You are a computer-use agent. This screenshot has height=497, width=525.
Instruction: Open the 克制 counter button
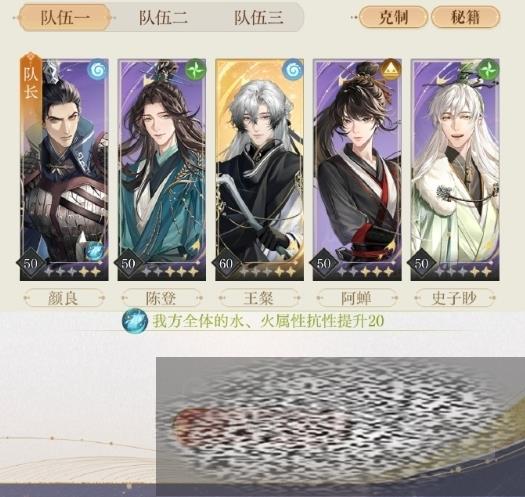pos(393,17)
